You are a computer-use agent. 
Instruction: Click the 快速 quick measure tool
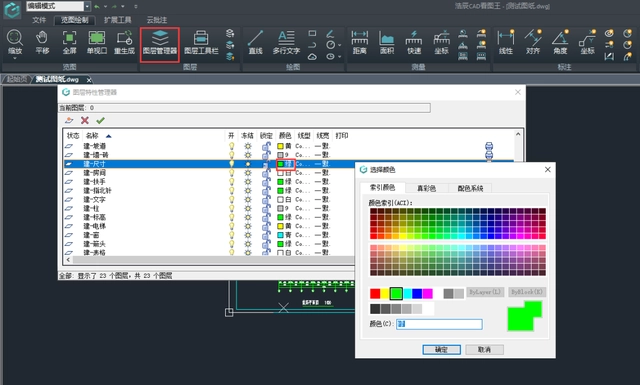tap(413, 42)
